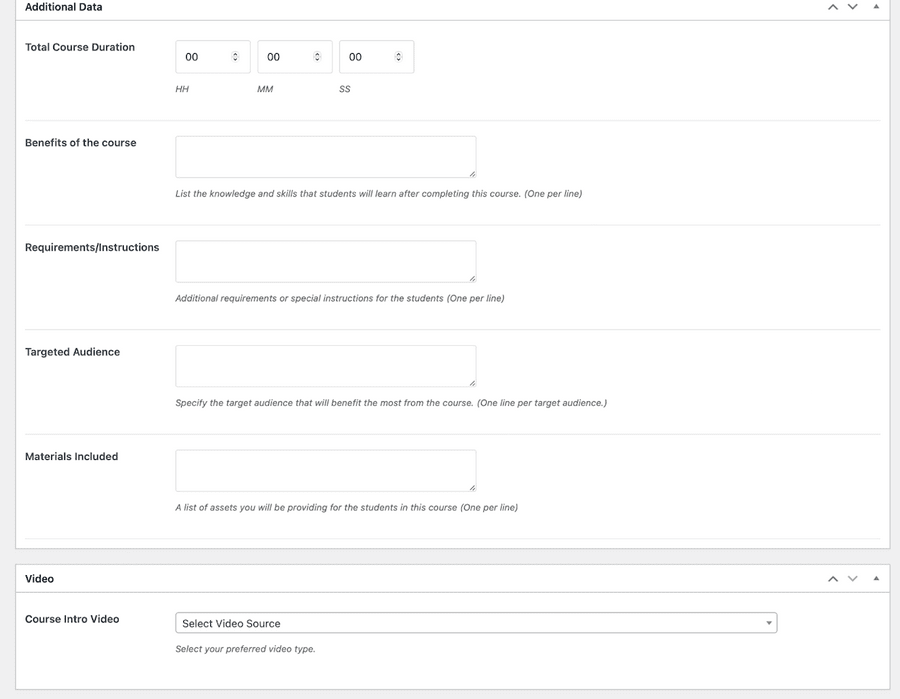Collapse the Additional Data panel
Viewport: 900px width, 699px height.
pos(876,7)
